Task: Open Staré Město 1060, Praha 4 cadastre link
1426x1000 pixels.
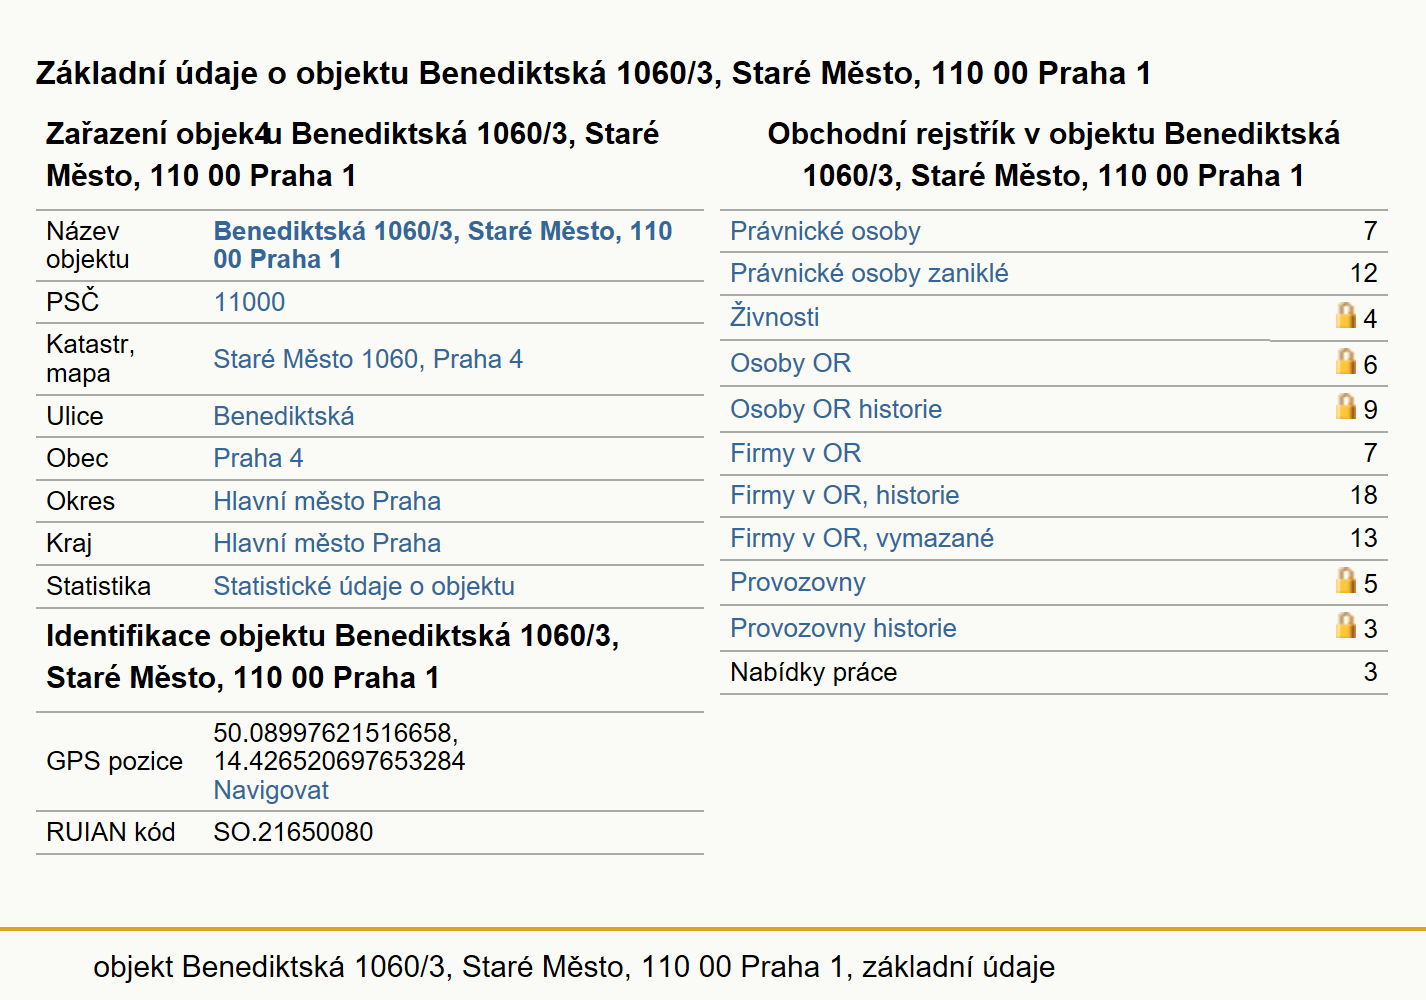Action: [x=368, y=359]
